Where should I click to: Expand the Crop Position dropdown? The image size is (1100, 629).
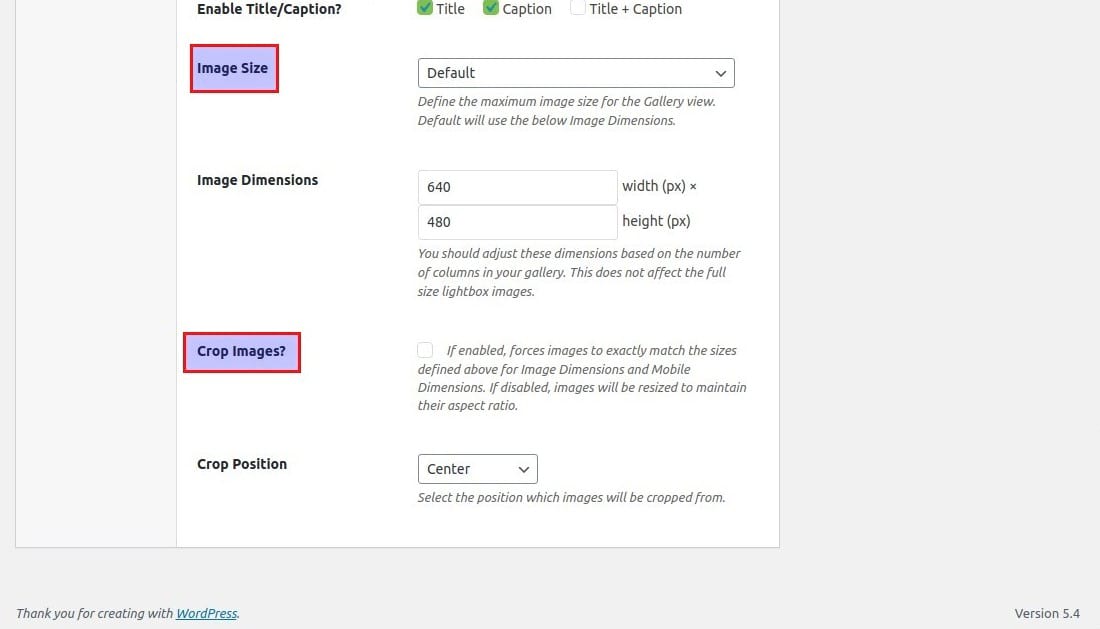coord(477,469)
